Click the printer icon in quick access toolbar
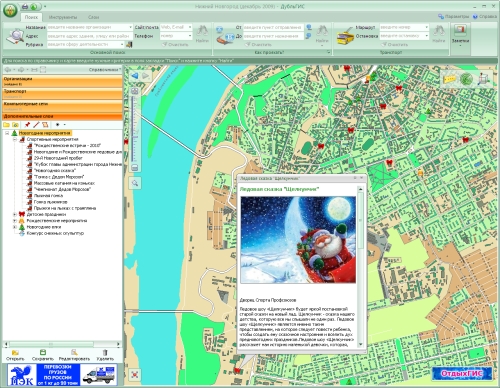Screen dimensions: 500x388 25,6
